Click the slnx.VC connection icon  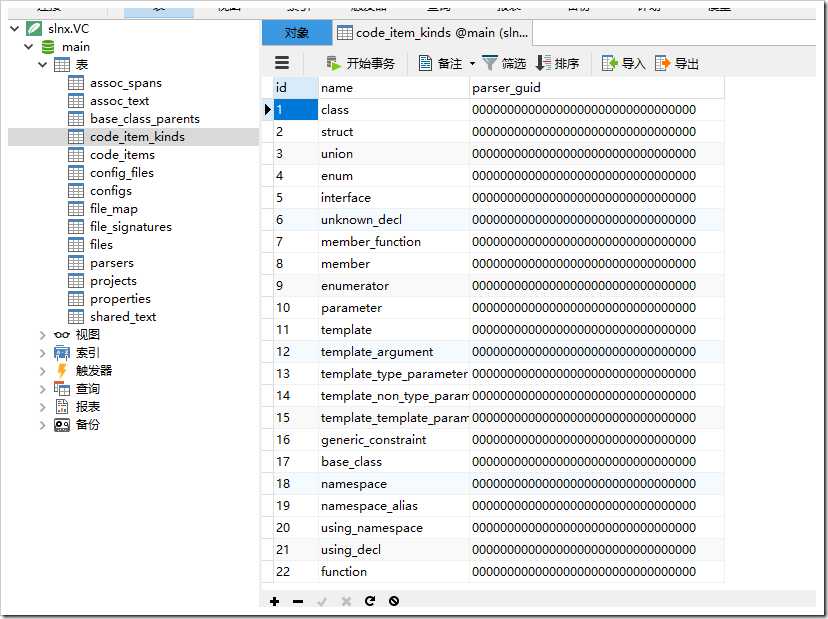pyautogui.click(x=34, y=29)
